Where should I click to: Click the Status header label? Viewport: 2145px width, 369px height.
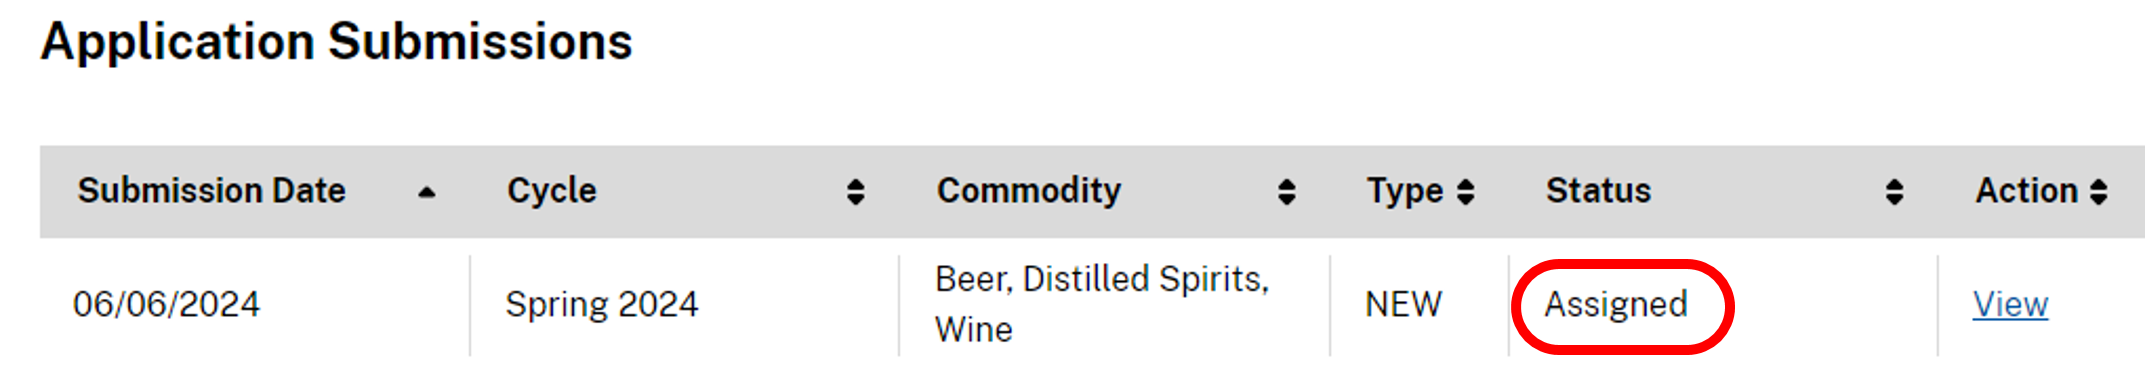(x=1598, y=190)
